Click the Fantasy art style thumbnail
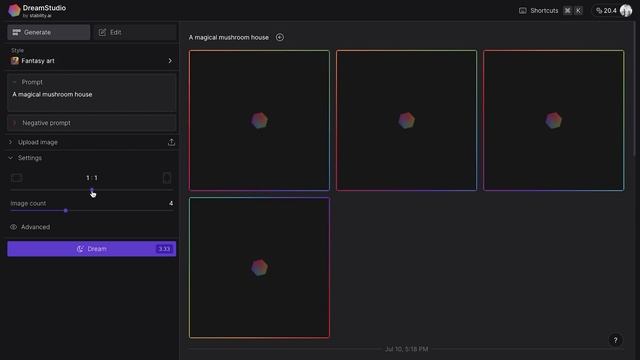 tap(15, 61)
